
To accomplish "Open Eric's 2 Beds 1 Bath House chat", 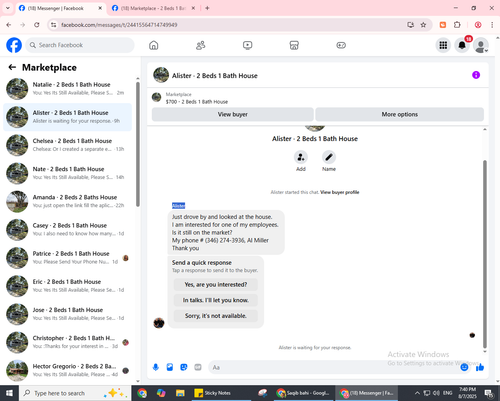I will click(x=68, y=286).
